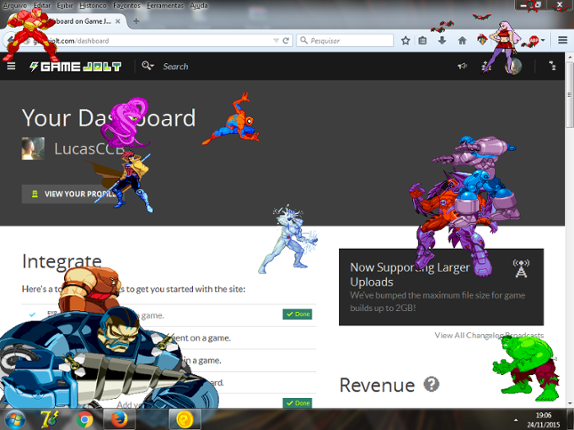Click the broadcast tower icon in announcement card
Viewport: 574px width, 430px height.
click(521, 269)
